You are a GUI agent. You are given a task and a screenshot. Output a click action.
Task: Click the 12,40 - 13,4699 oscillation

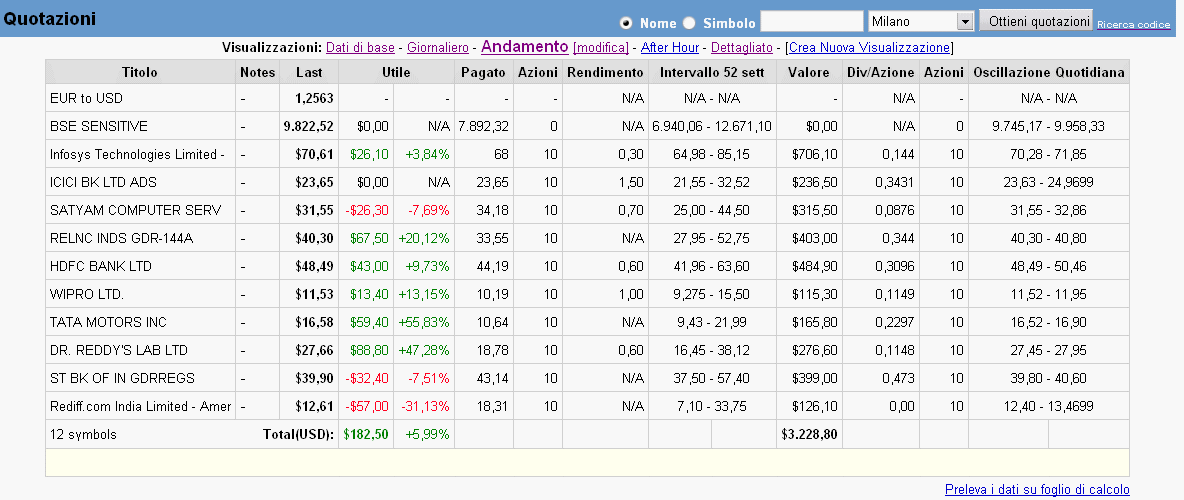[1049, 406]
